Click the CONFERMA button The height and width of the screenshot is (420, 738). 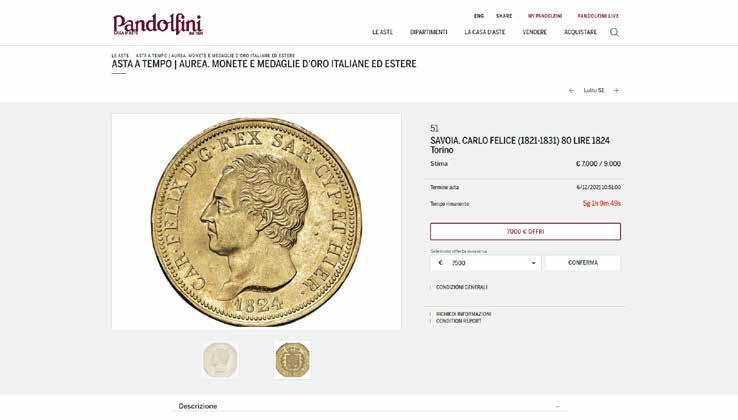tap(583, 263)
